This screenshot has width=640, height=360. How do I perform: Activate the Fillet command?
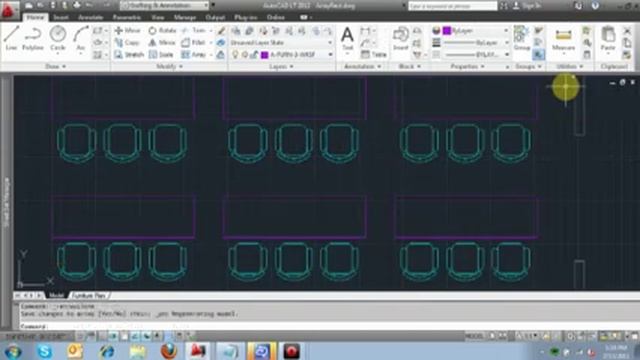click(x=193, y=42)
